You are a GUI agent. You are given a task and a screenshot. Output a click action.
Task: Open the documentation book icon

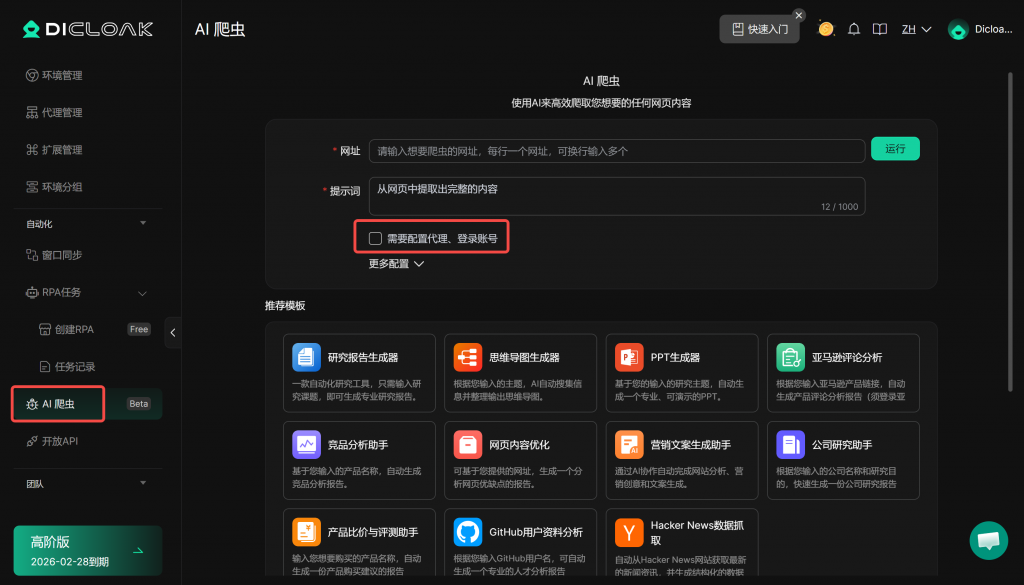point(879,29)
